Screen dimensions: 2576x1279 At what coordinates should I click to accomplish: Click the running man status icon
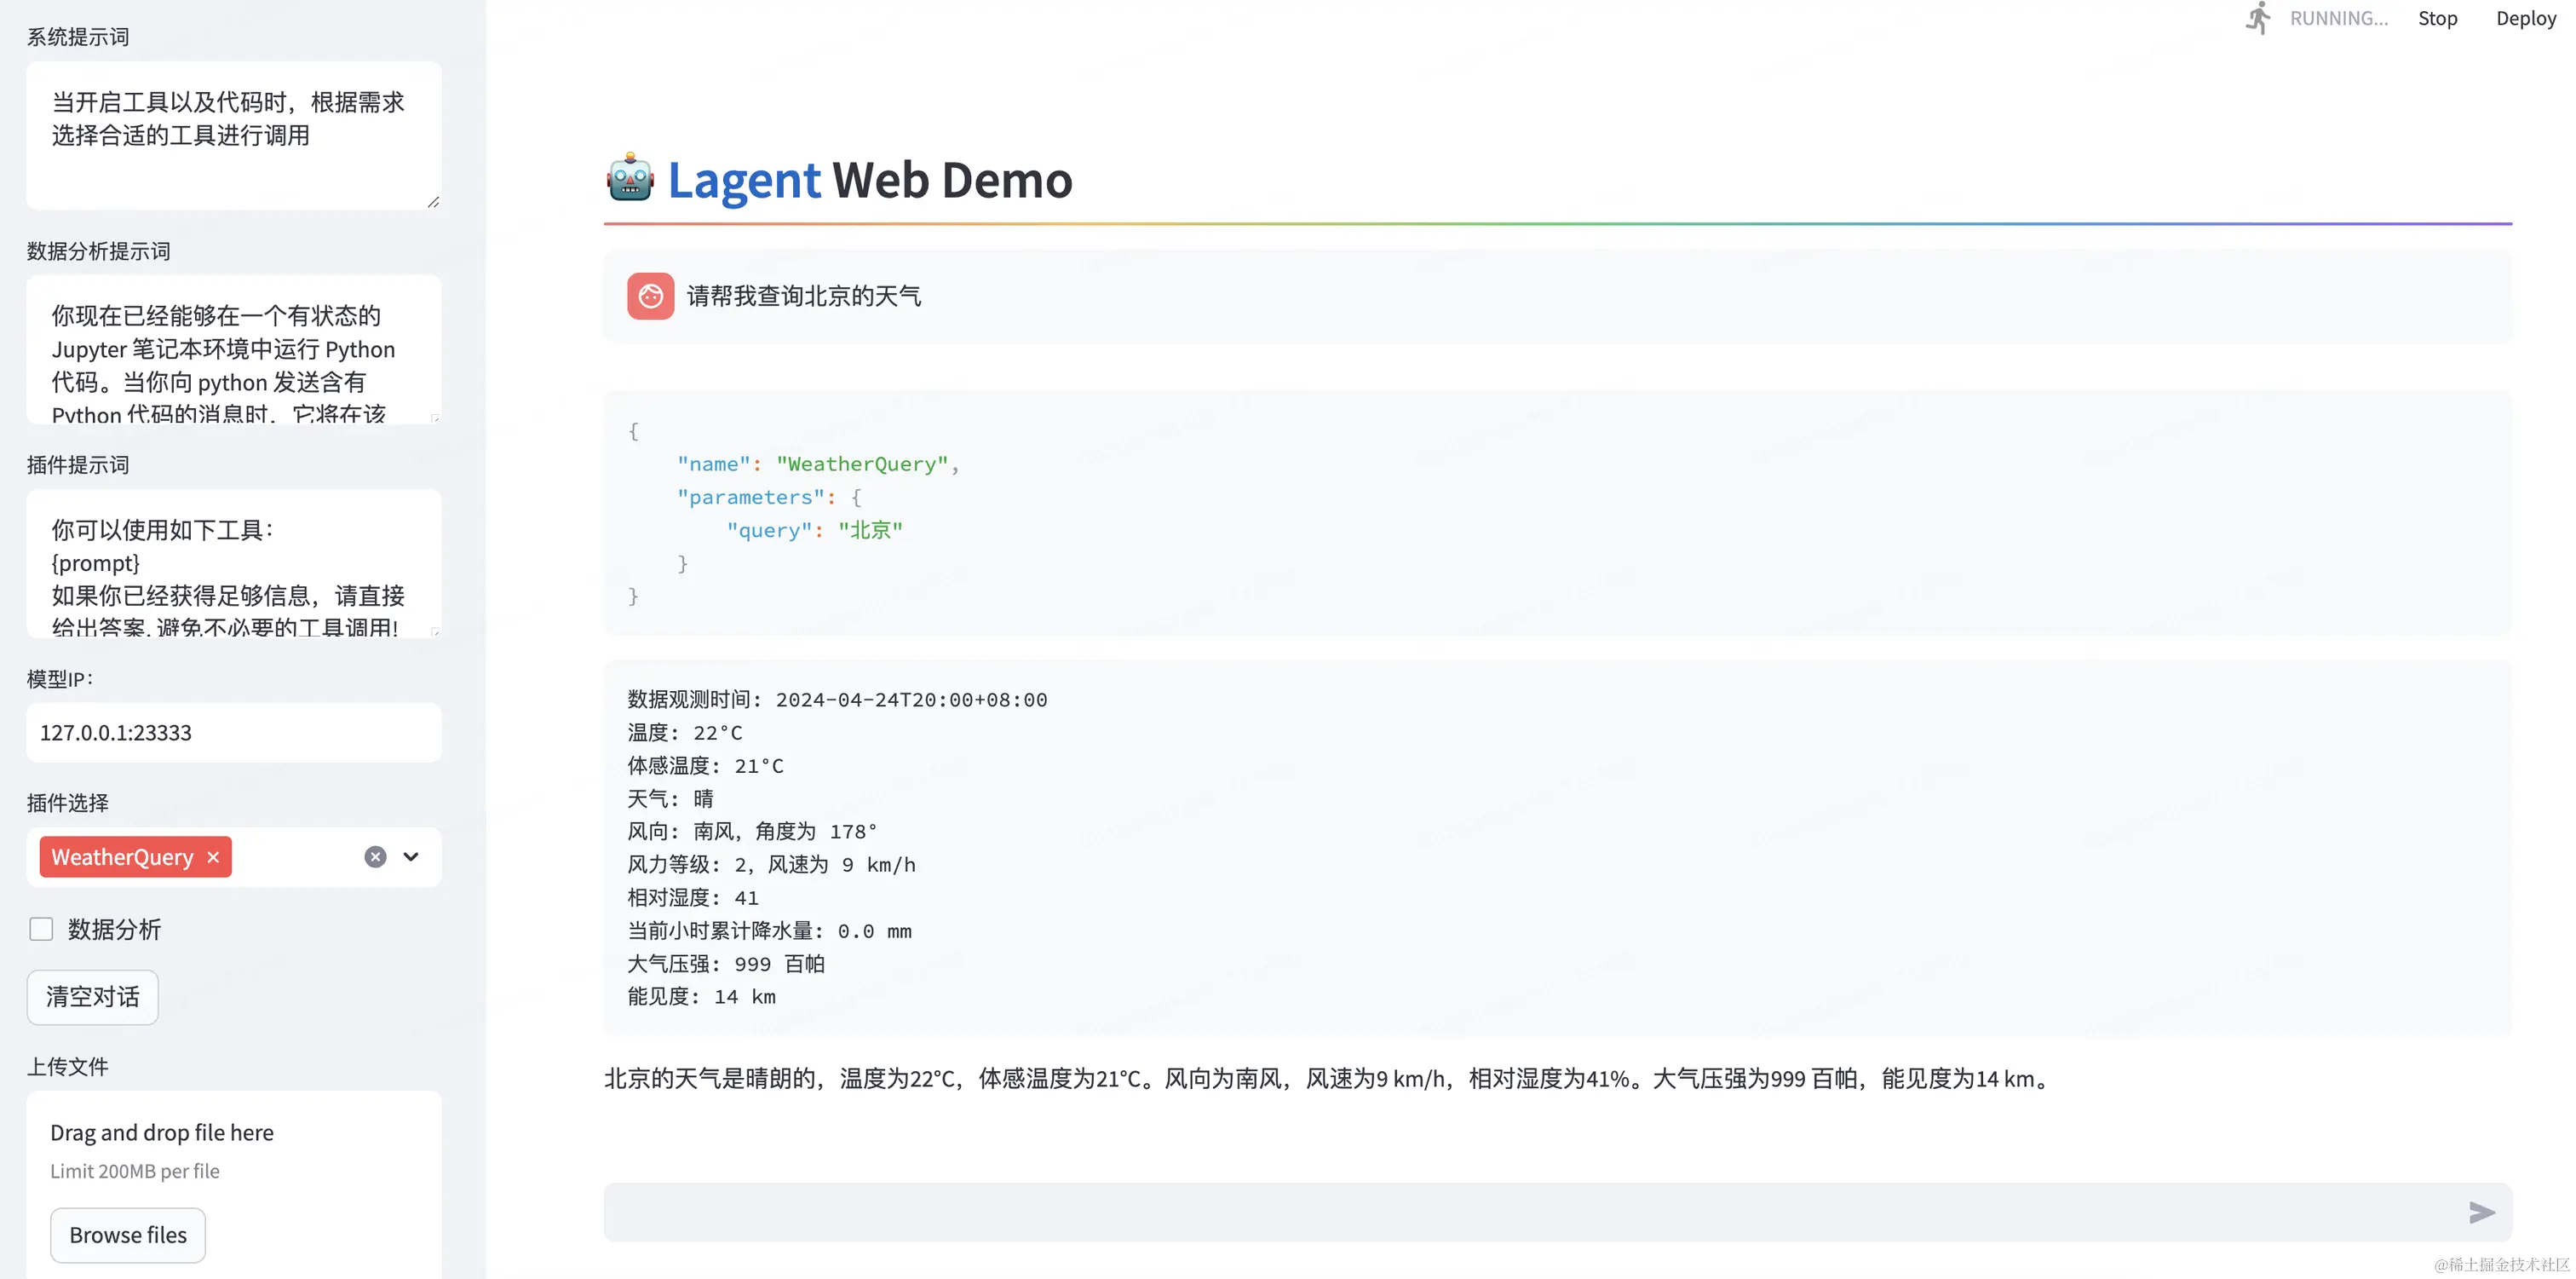[x=2258, y=18]
